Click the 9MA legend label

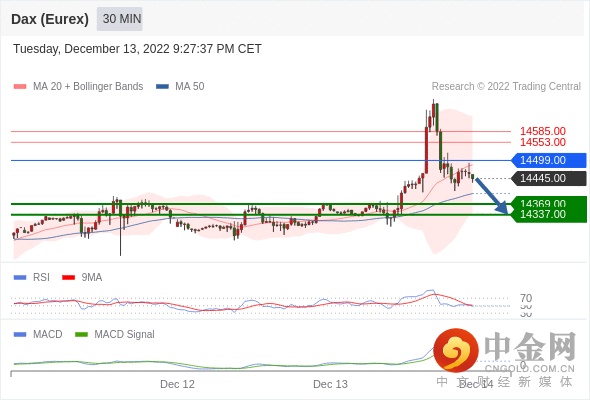[92, 278]
